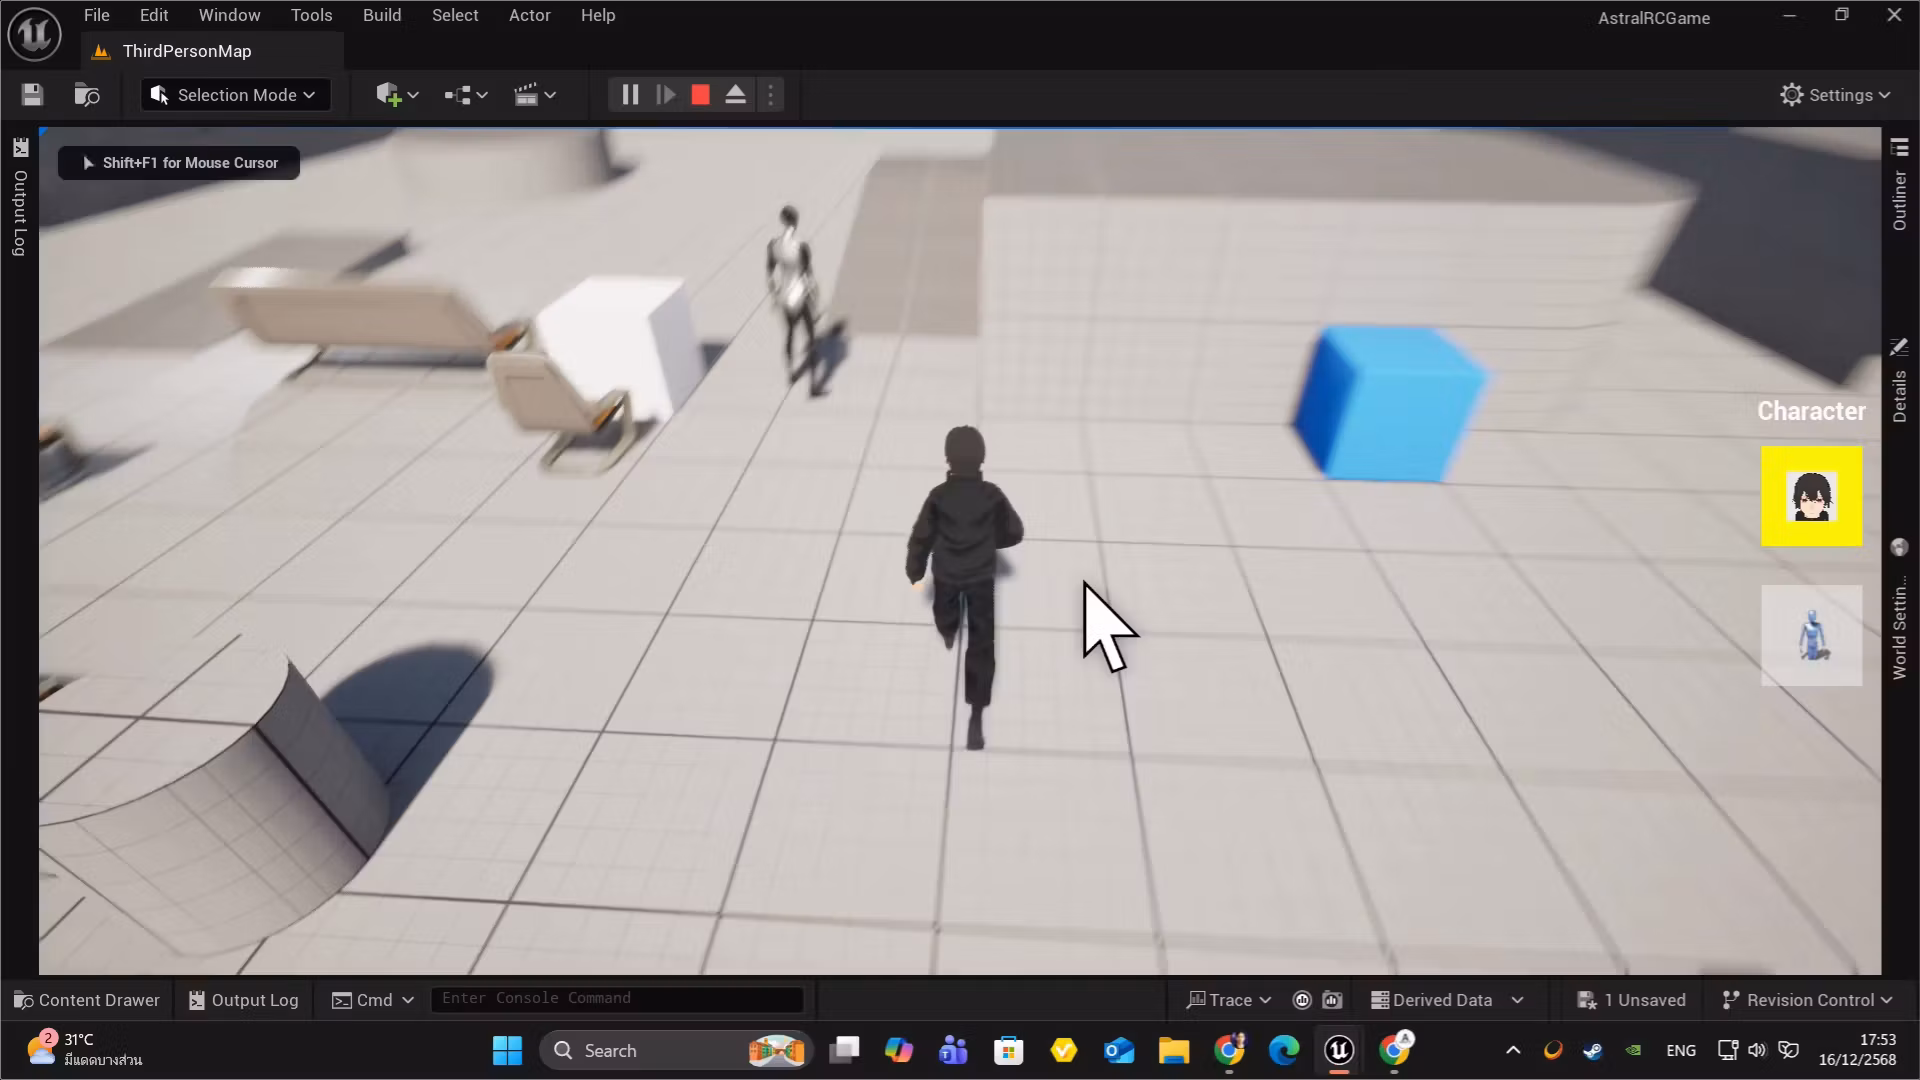This screenshot has width=1920, height=1080.
Task: Eject from the player controller
Action: tap(735, 94)
